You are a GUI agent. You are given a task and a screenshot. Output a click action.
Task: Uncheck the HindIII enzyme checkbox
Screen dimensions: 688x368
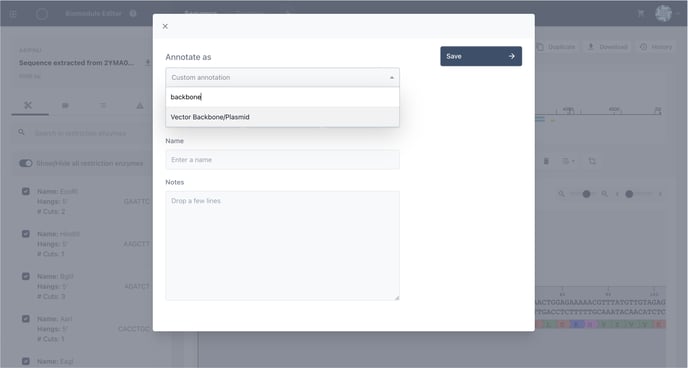pos(26,234)
